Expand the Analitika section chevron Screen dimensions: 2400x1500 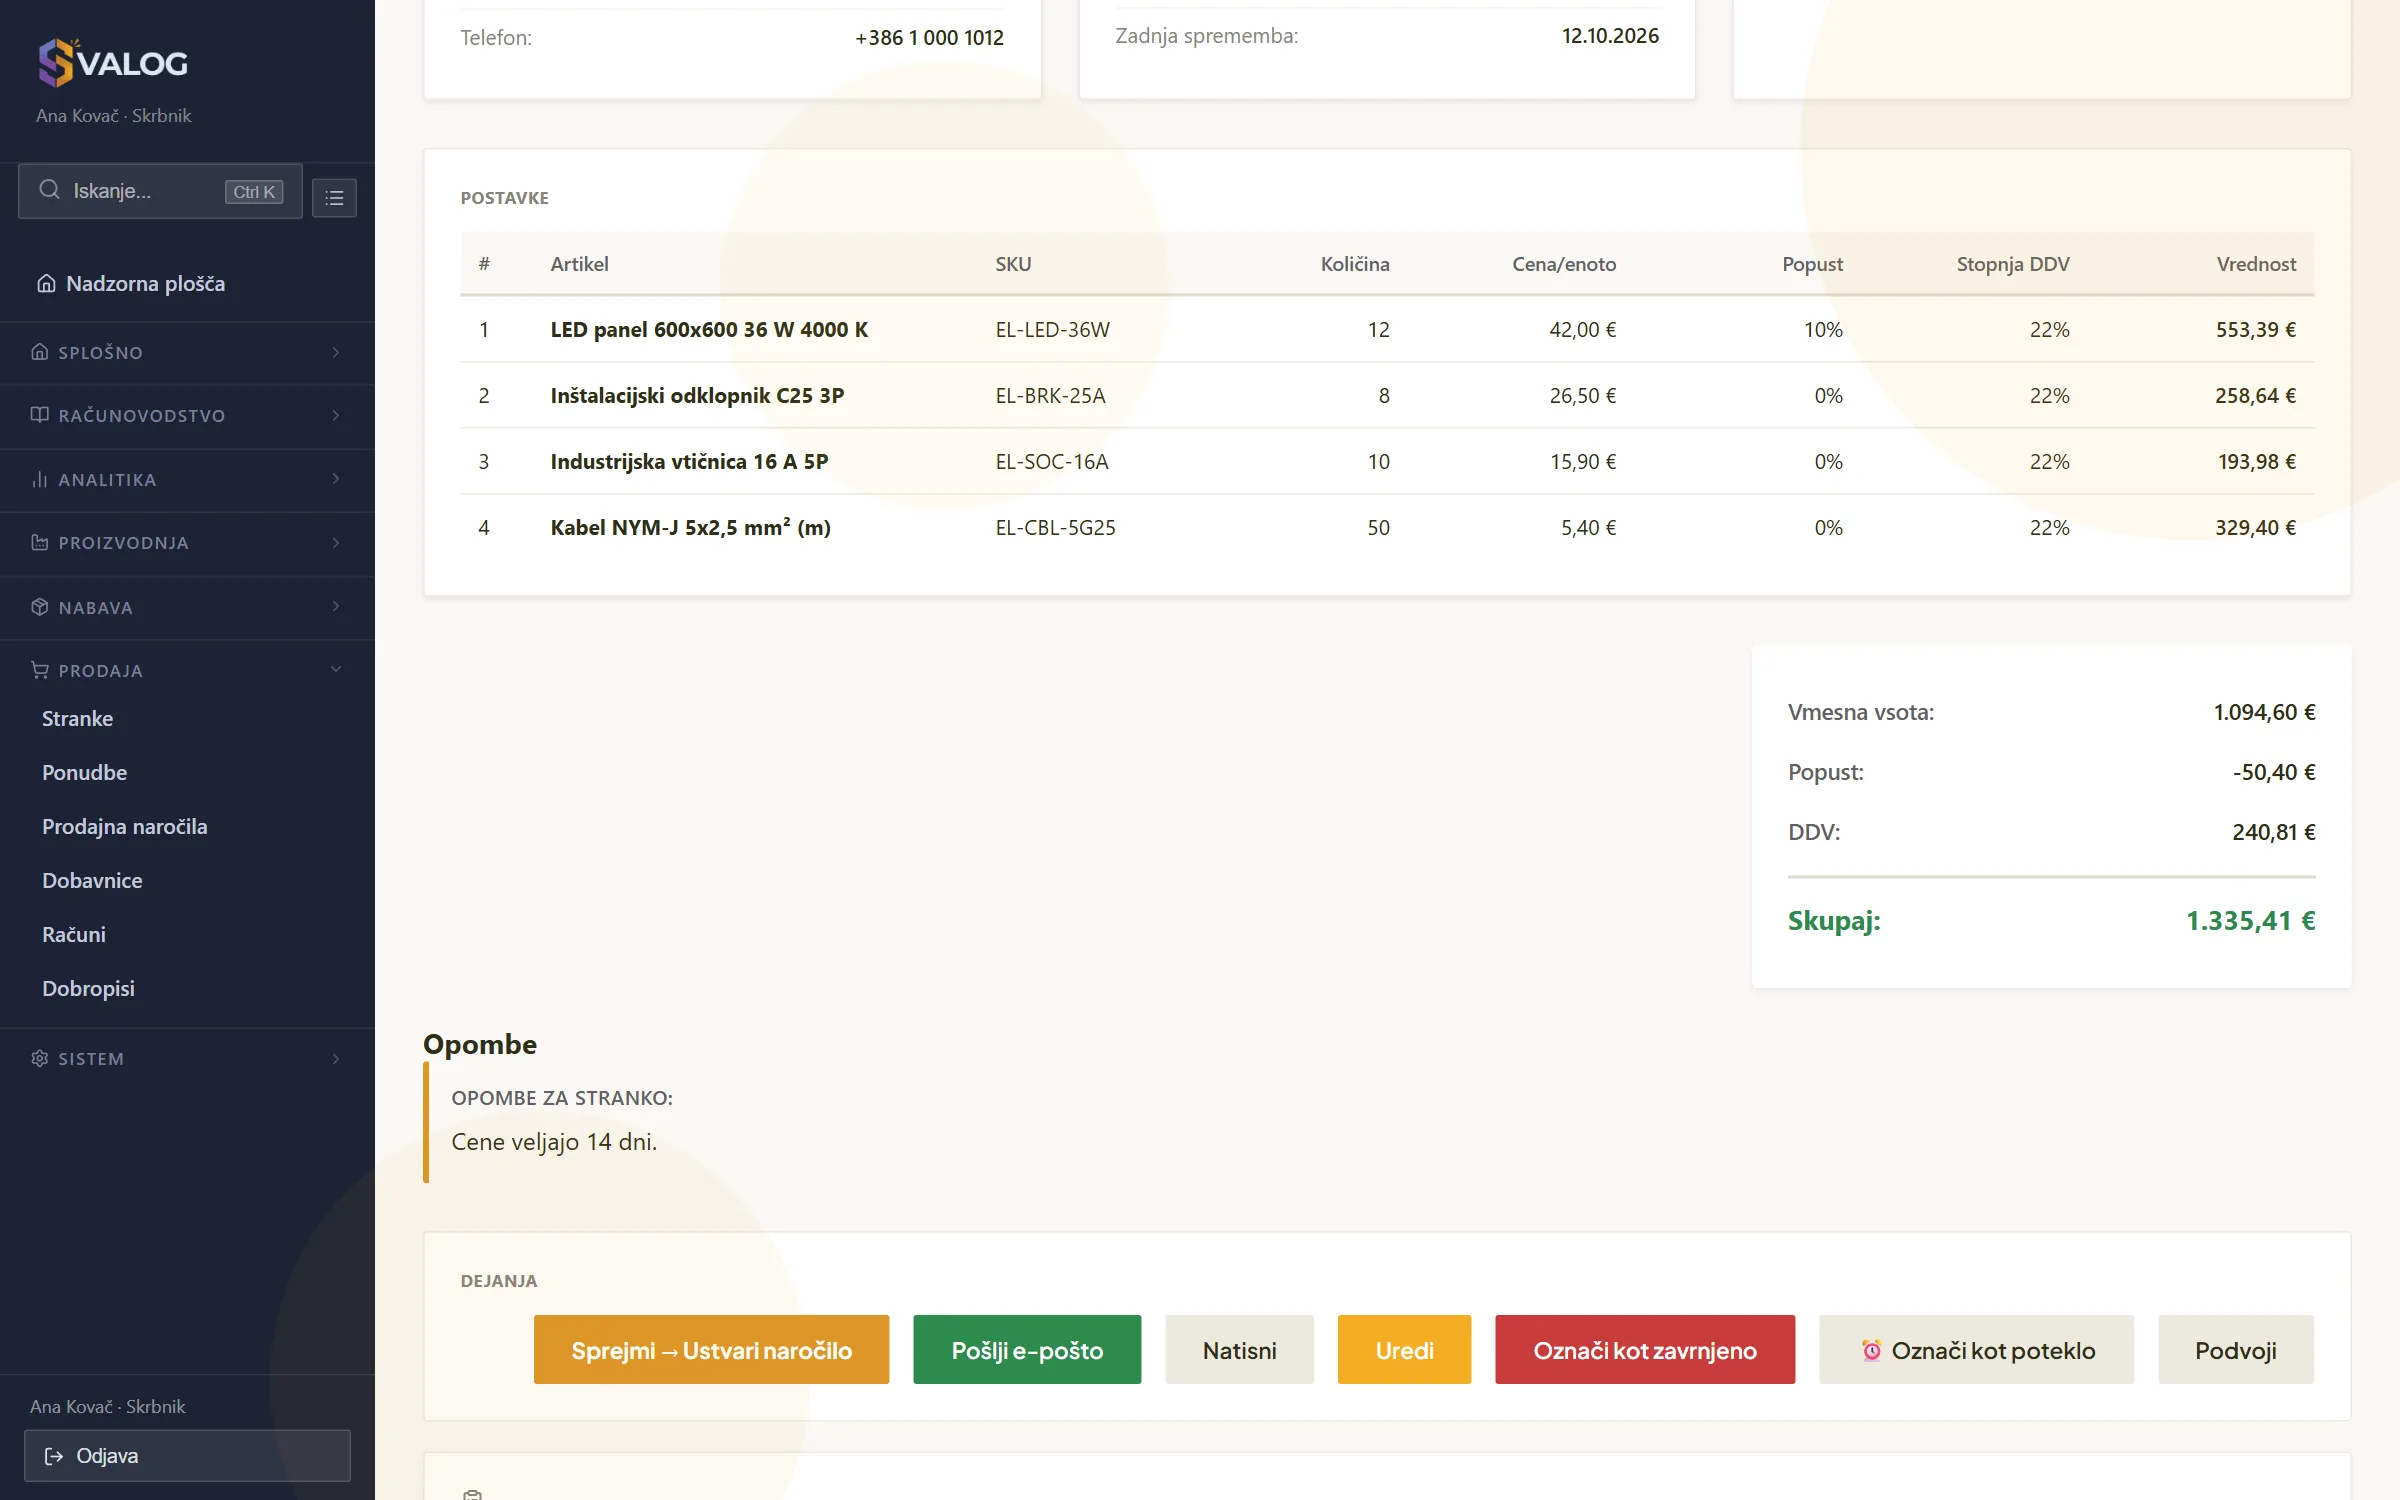coord(336,479)
